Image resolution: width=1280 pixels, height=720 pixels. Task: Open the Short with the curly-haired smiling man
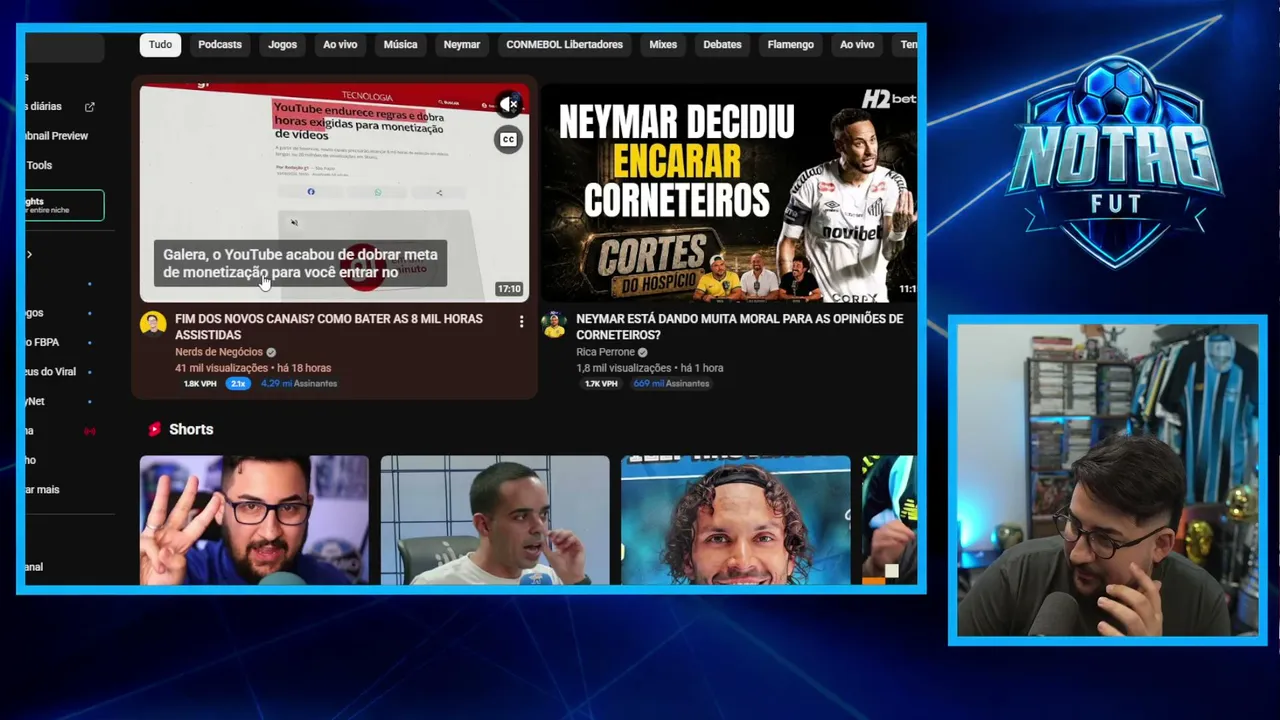coord(736,520)
